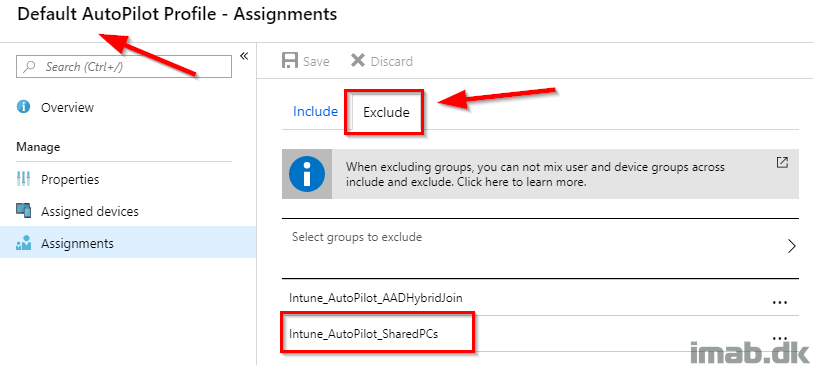Select the Intune_AutoPilot_SharedPCs group row
Screen dimensions: 813x365
tap(540, 334)
